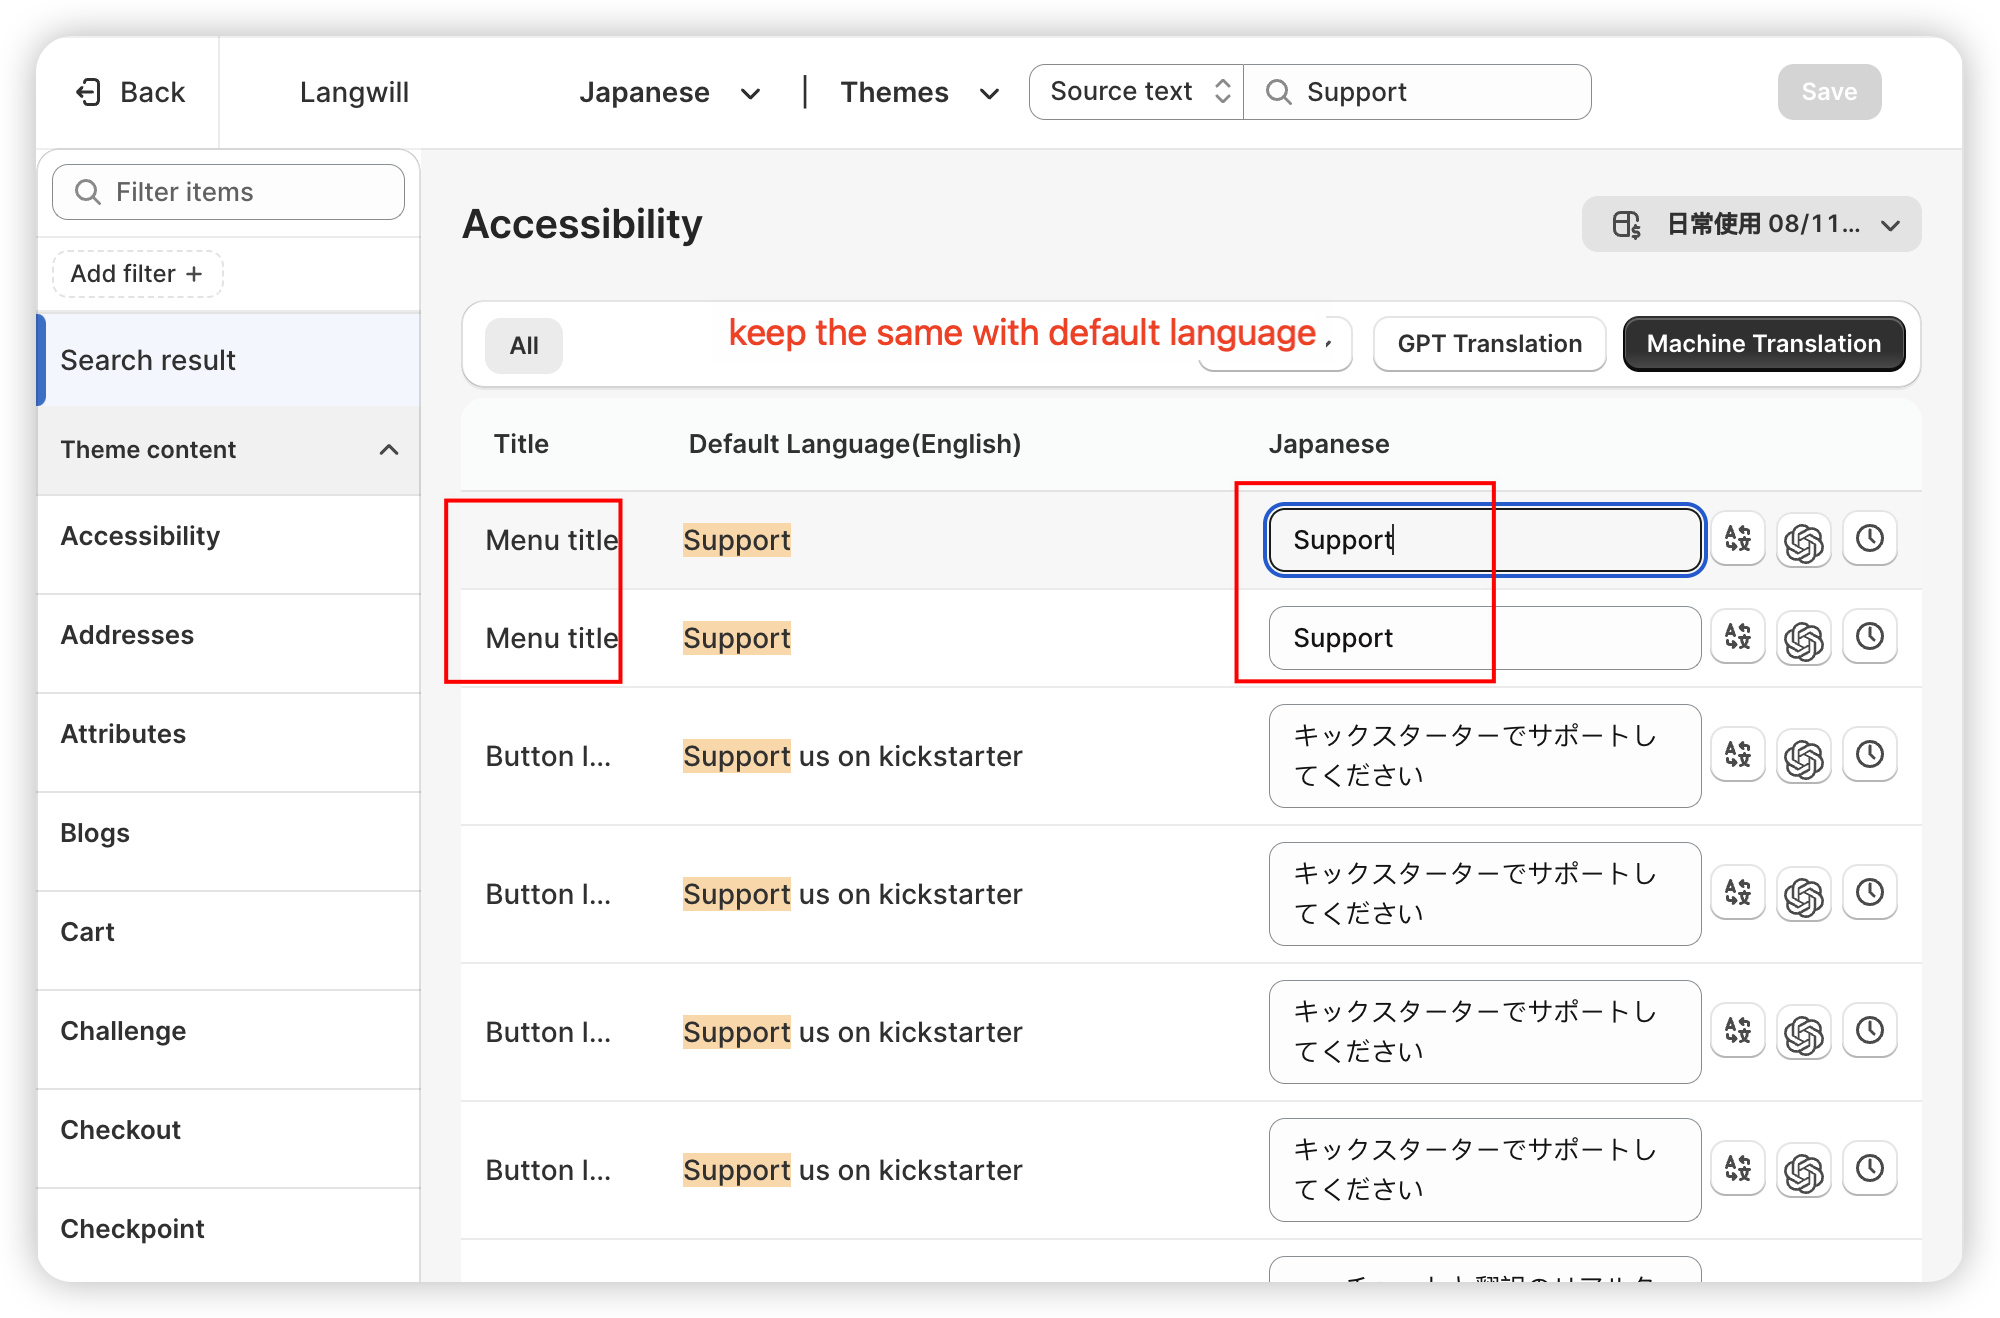Click GPT icon in first kickstarter row
The width and height of the screenshot is (2000, 1318).
[1804, 757]
